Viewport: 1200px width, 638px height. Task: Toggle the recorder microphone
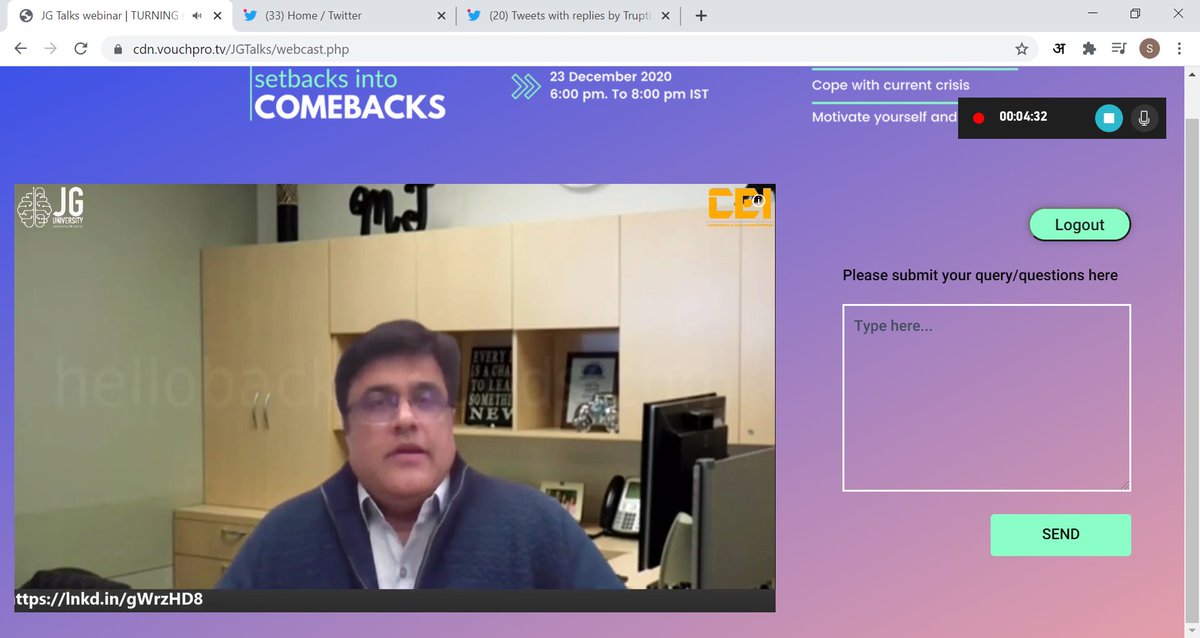pyautogui.click(x=1144, y=118)
